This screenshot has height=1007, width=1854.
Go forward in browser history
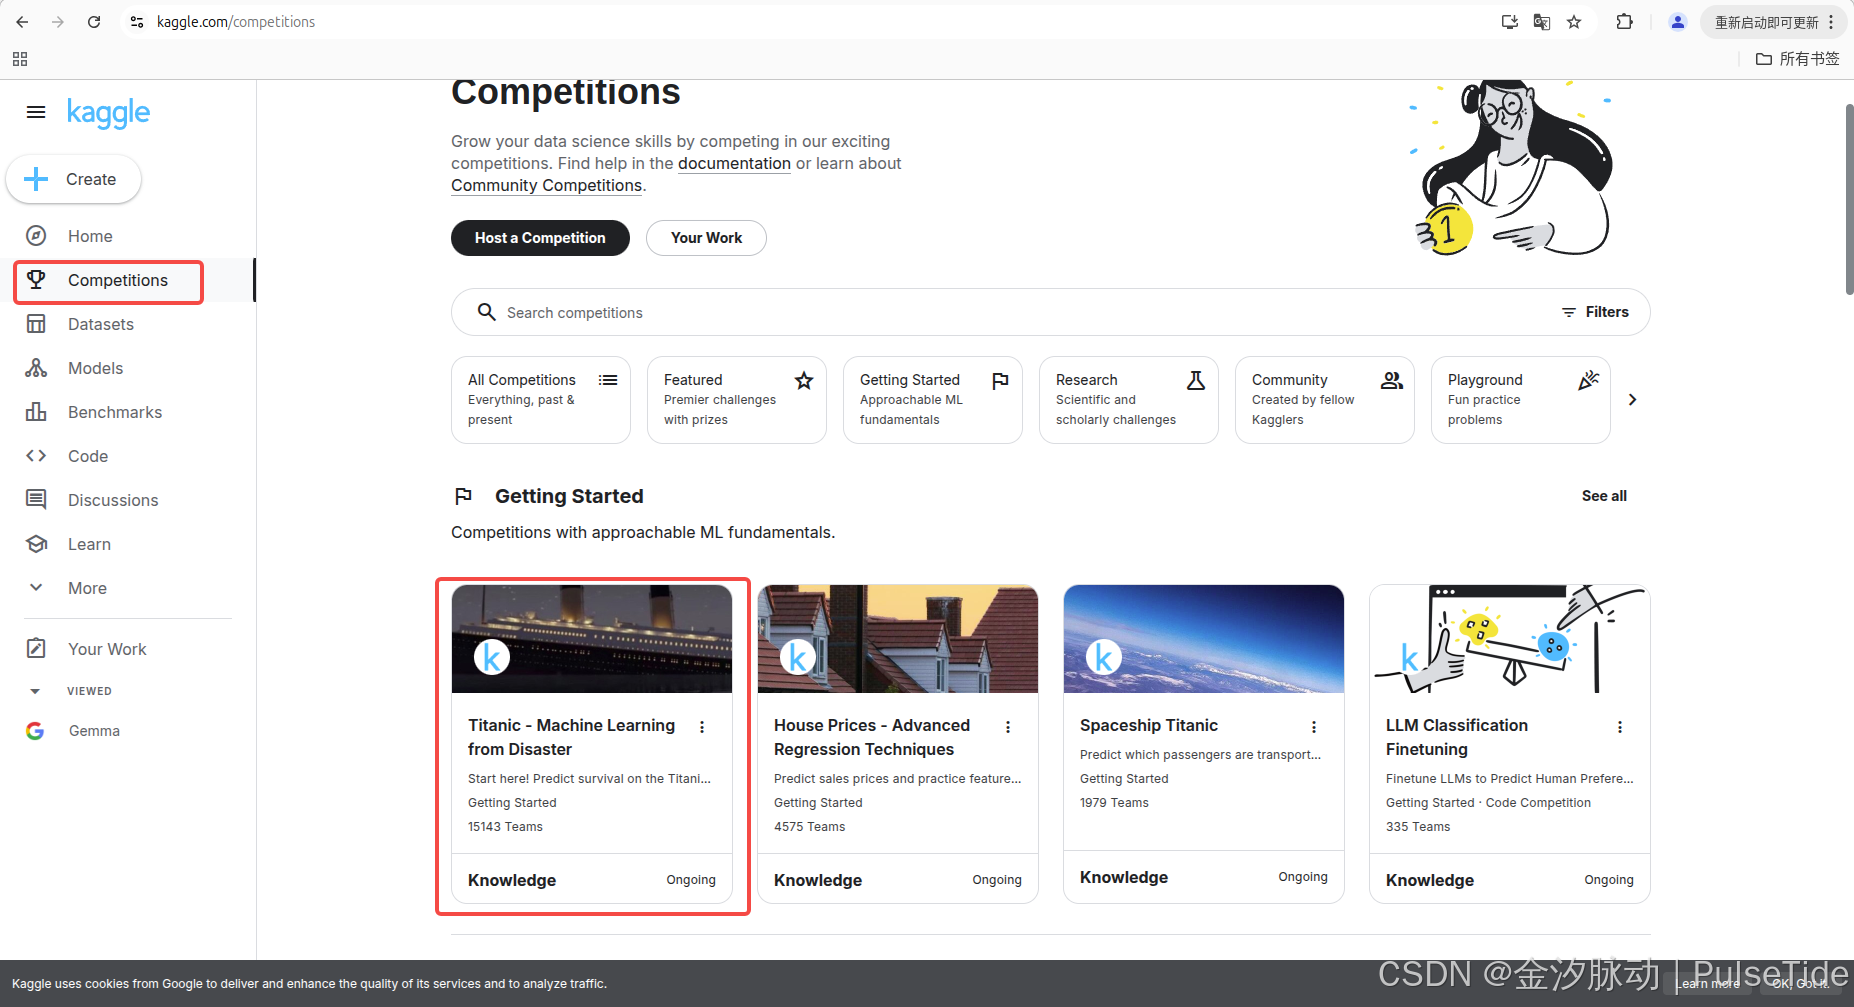coord(58,22)
